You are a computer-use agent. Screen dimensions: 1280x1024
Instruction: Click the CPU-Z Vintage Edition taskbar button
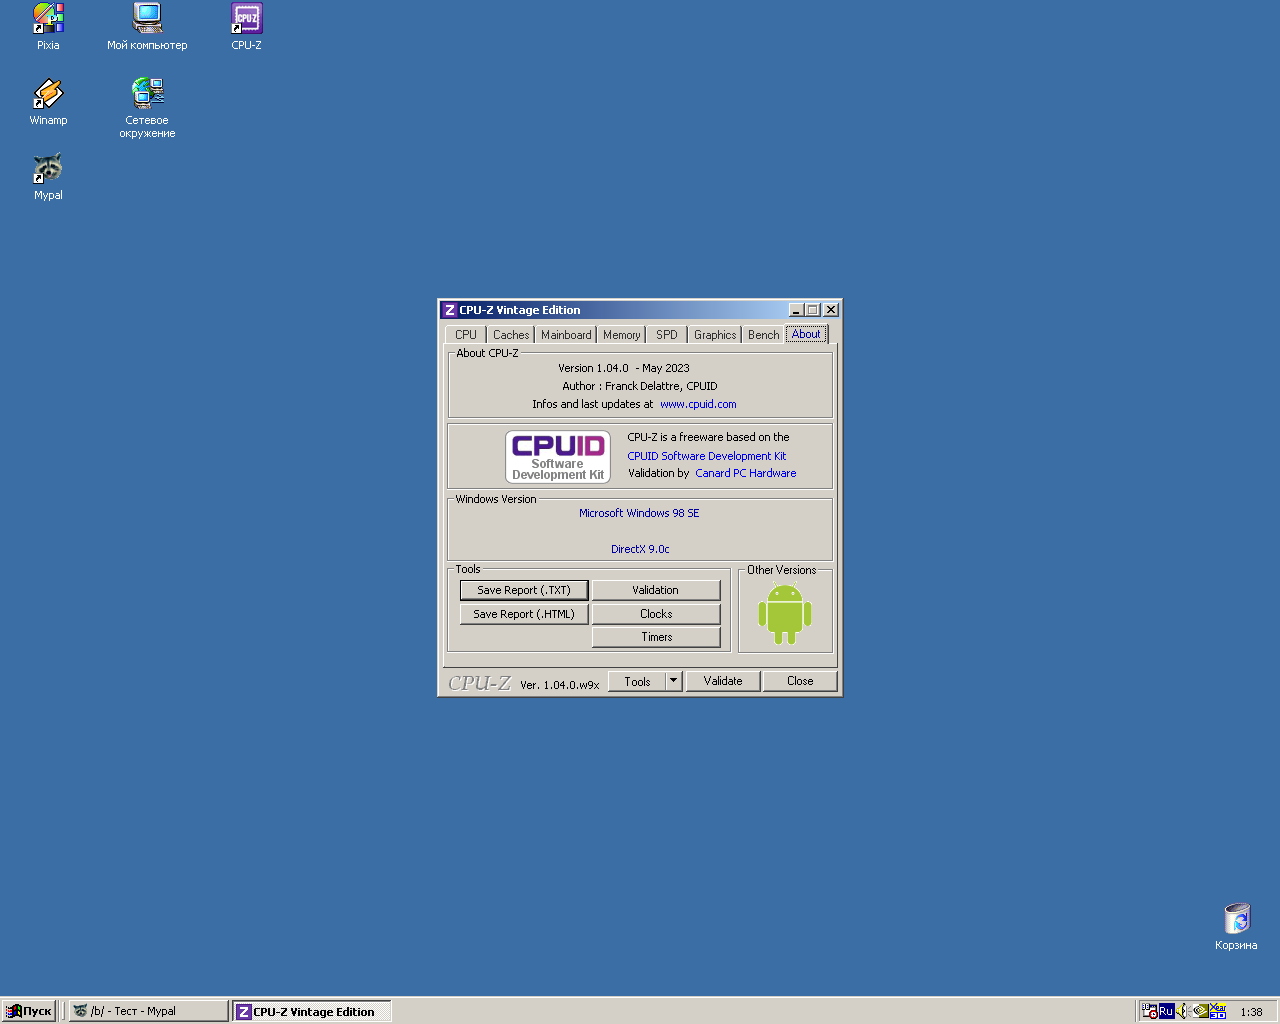coord(312,1011)
